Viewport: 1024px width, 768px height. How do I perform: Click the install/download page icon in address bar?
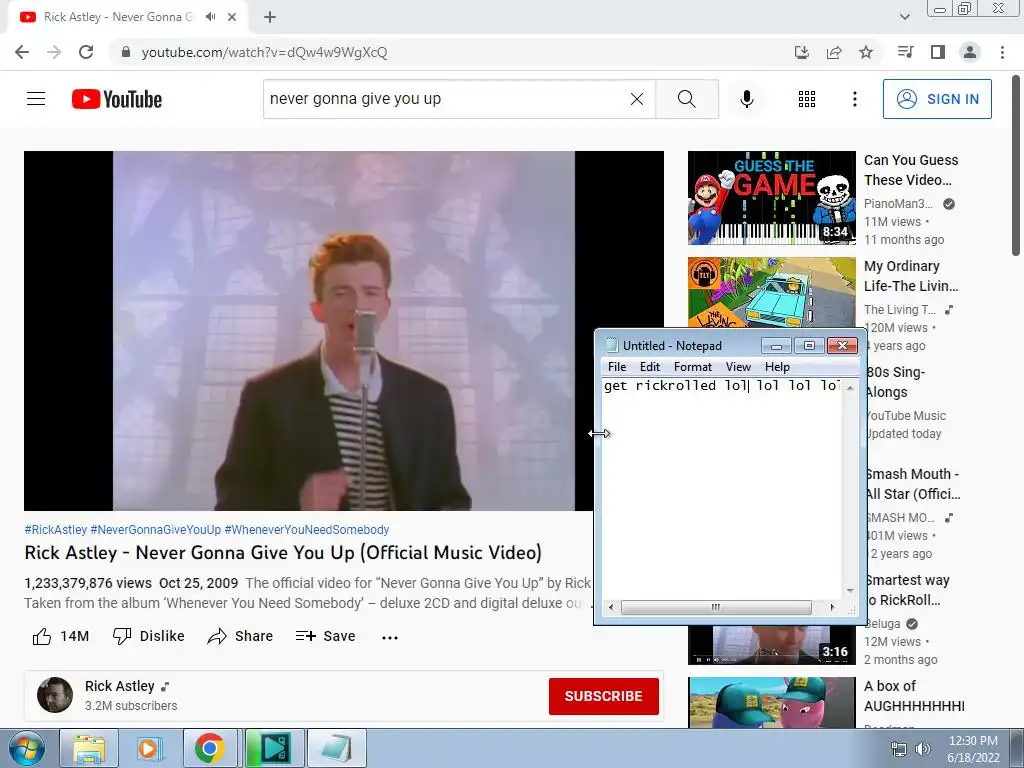coord(802,52)
